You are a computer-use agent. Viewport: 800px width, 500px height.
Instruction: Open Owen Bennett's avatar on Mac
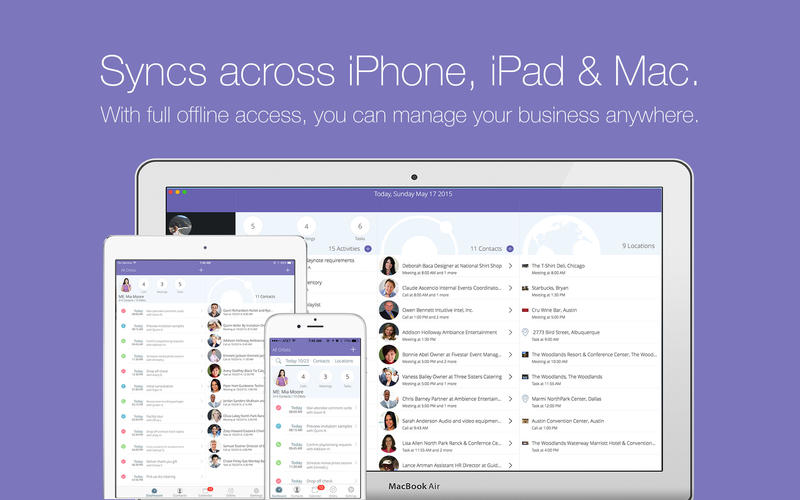point(388,310)
